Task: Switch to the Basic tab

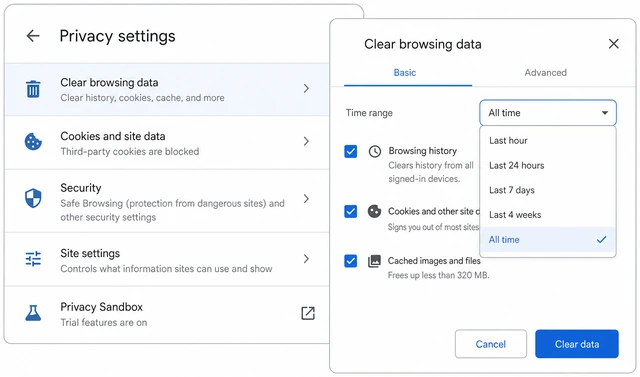Action: tap(405, 73)
